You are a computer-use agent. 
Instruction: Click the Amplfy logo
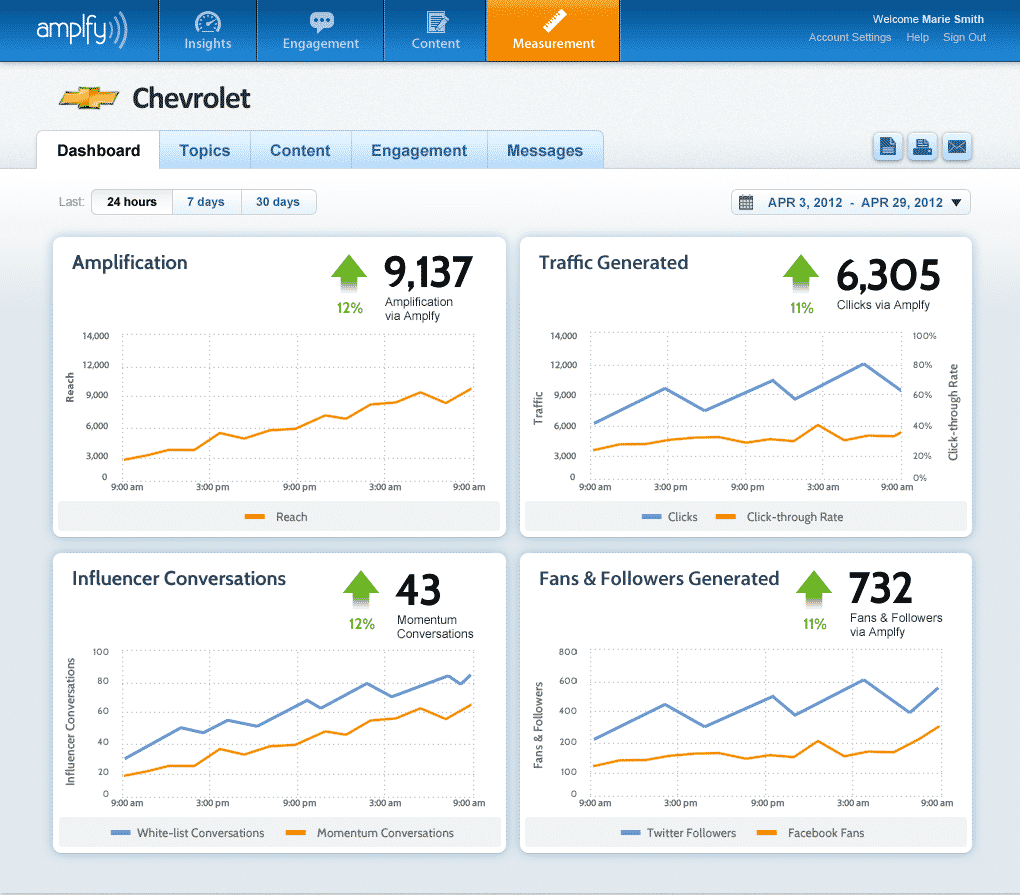tap(82, 30)
